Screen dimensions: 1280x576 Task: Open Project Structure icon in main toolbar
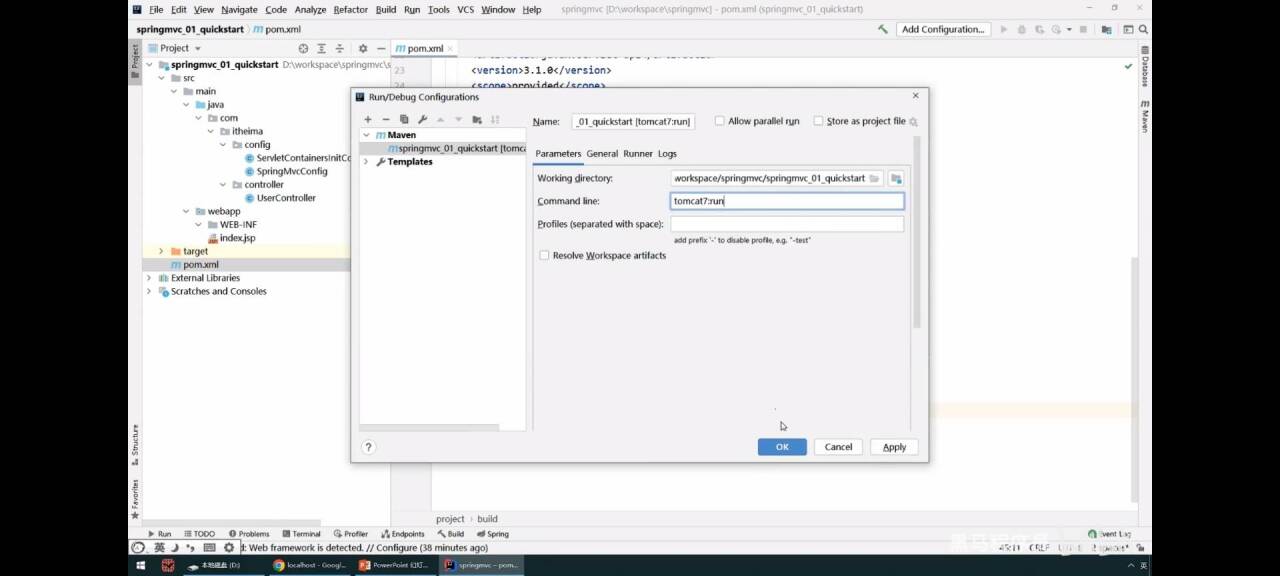tap(1107, 29)
